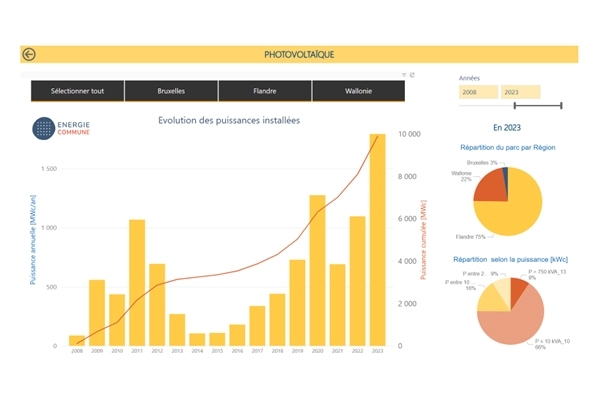This screenshot has height=400, width=600.
Task: Click the P > 750 kVA dark orange slice
Action: pyautogui.click(x=517, y=289)
